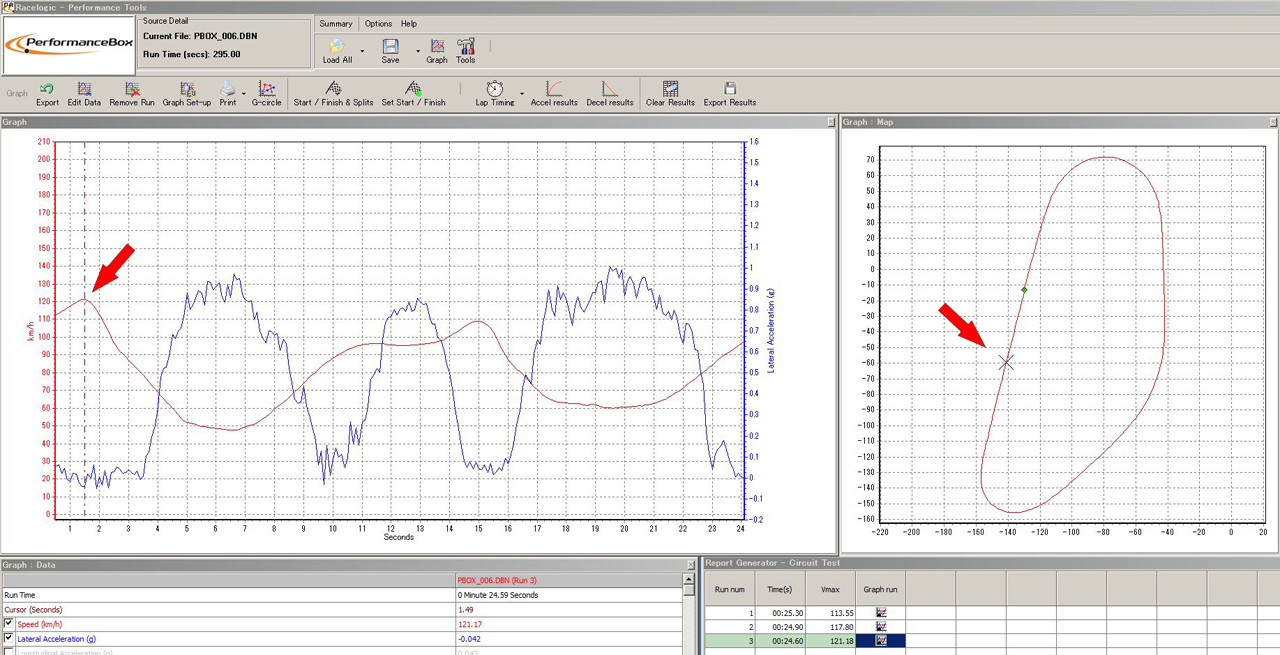Open the Lap Timing dropdown arrow
The height and width of the screenshot is (655, 1280).
[x=522, y=94]
